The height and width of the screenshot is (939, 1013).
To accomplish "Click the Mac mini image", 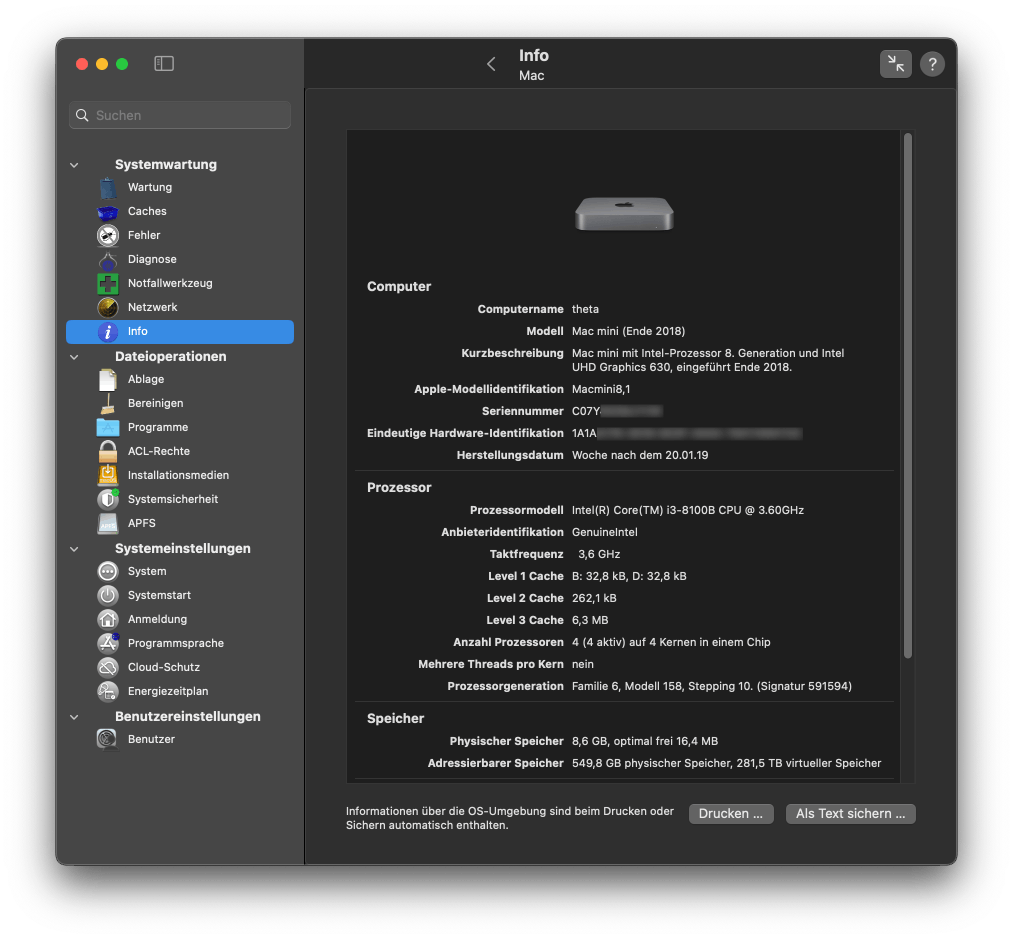I will (x=624, y=214).
